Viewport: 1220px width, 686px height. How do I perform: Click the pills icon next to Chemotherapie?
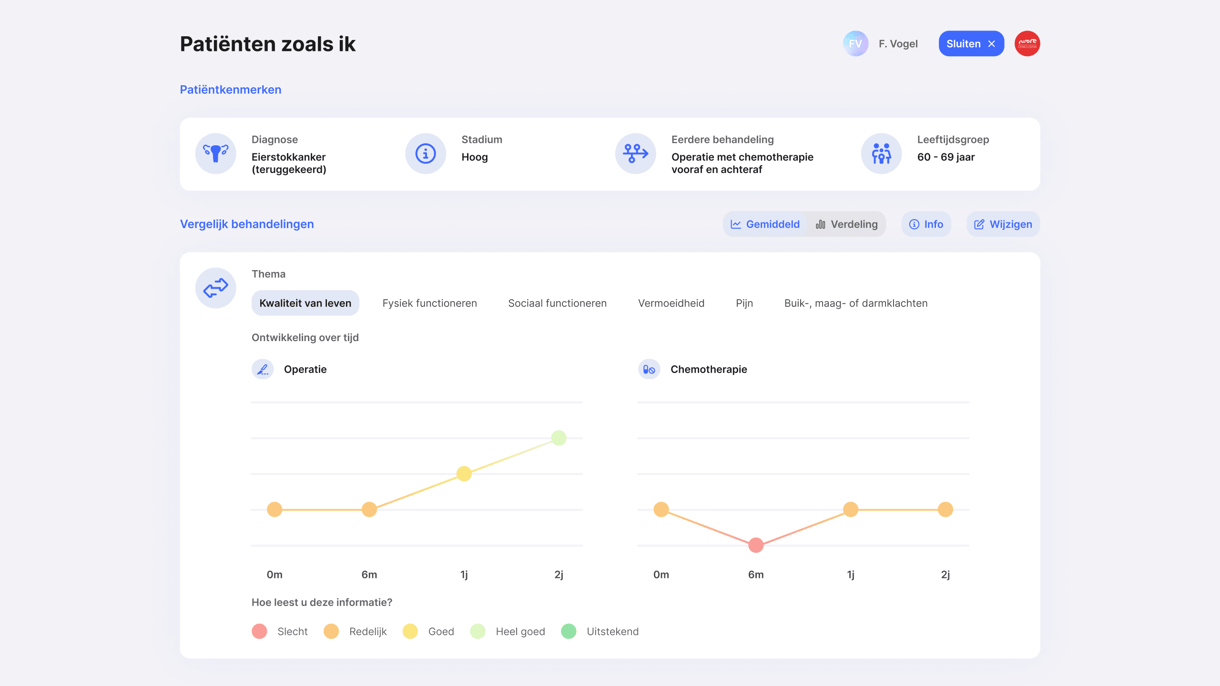(x=649, y=369)
